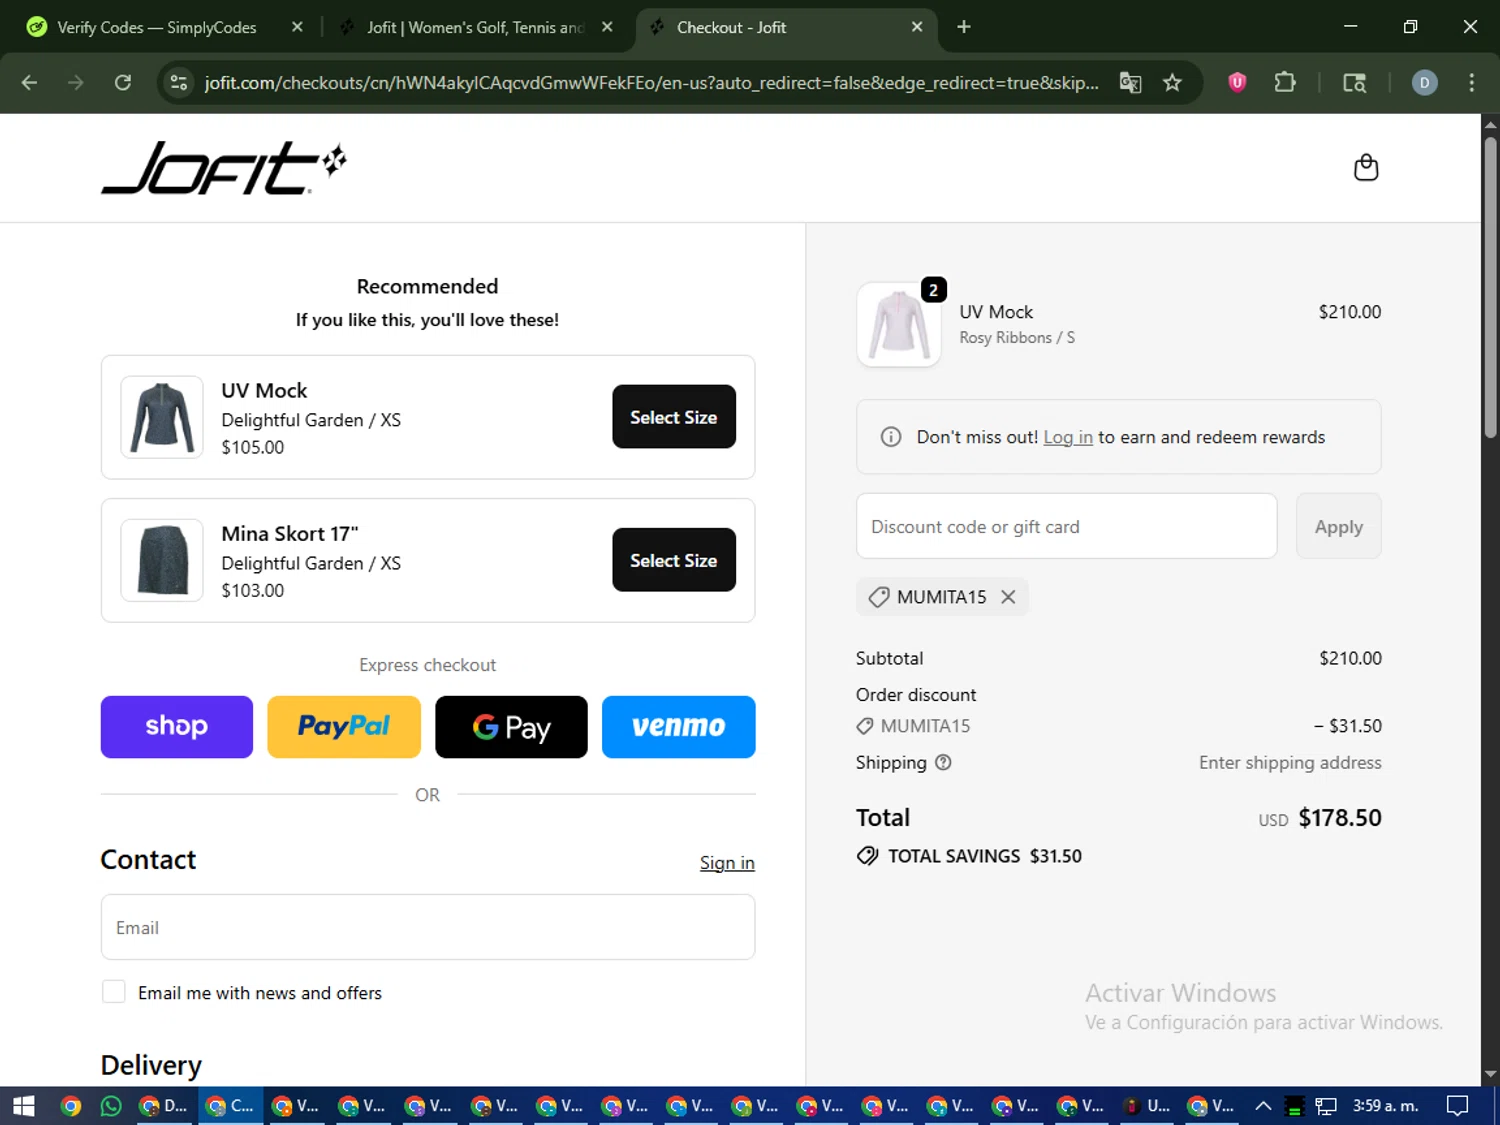Click the Log in rewards link
1500x1125 pixels.
click(x=1068, y=437)
